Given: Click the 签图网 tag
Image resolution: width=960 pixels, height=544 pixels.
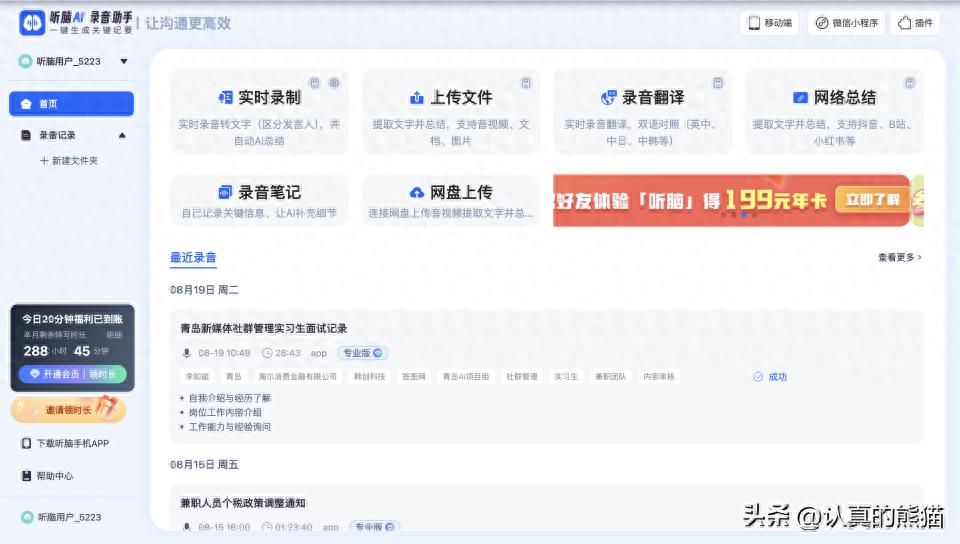Looking at the screenshot, I should 414,377.
